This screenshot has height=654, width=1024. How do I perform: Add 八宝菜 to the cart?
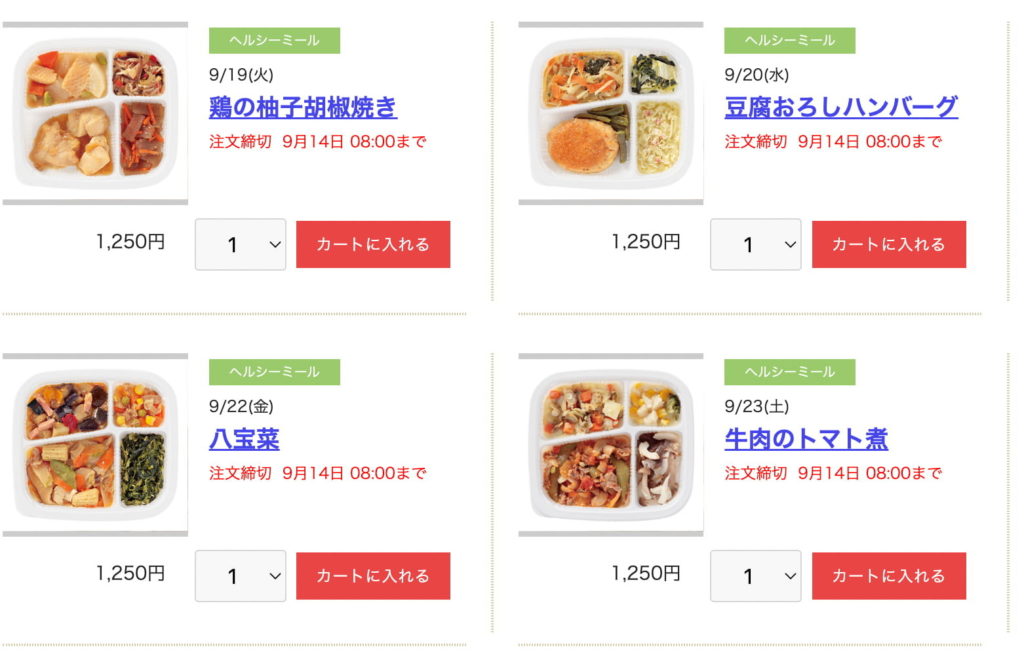coord(372,575)
